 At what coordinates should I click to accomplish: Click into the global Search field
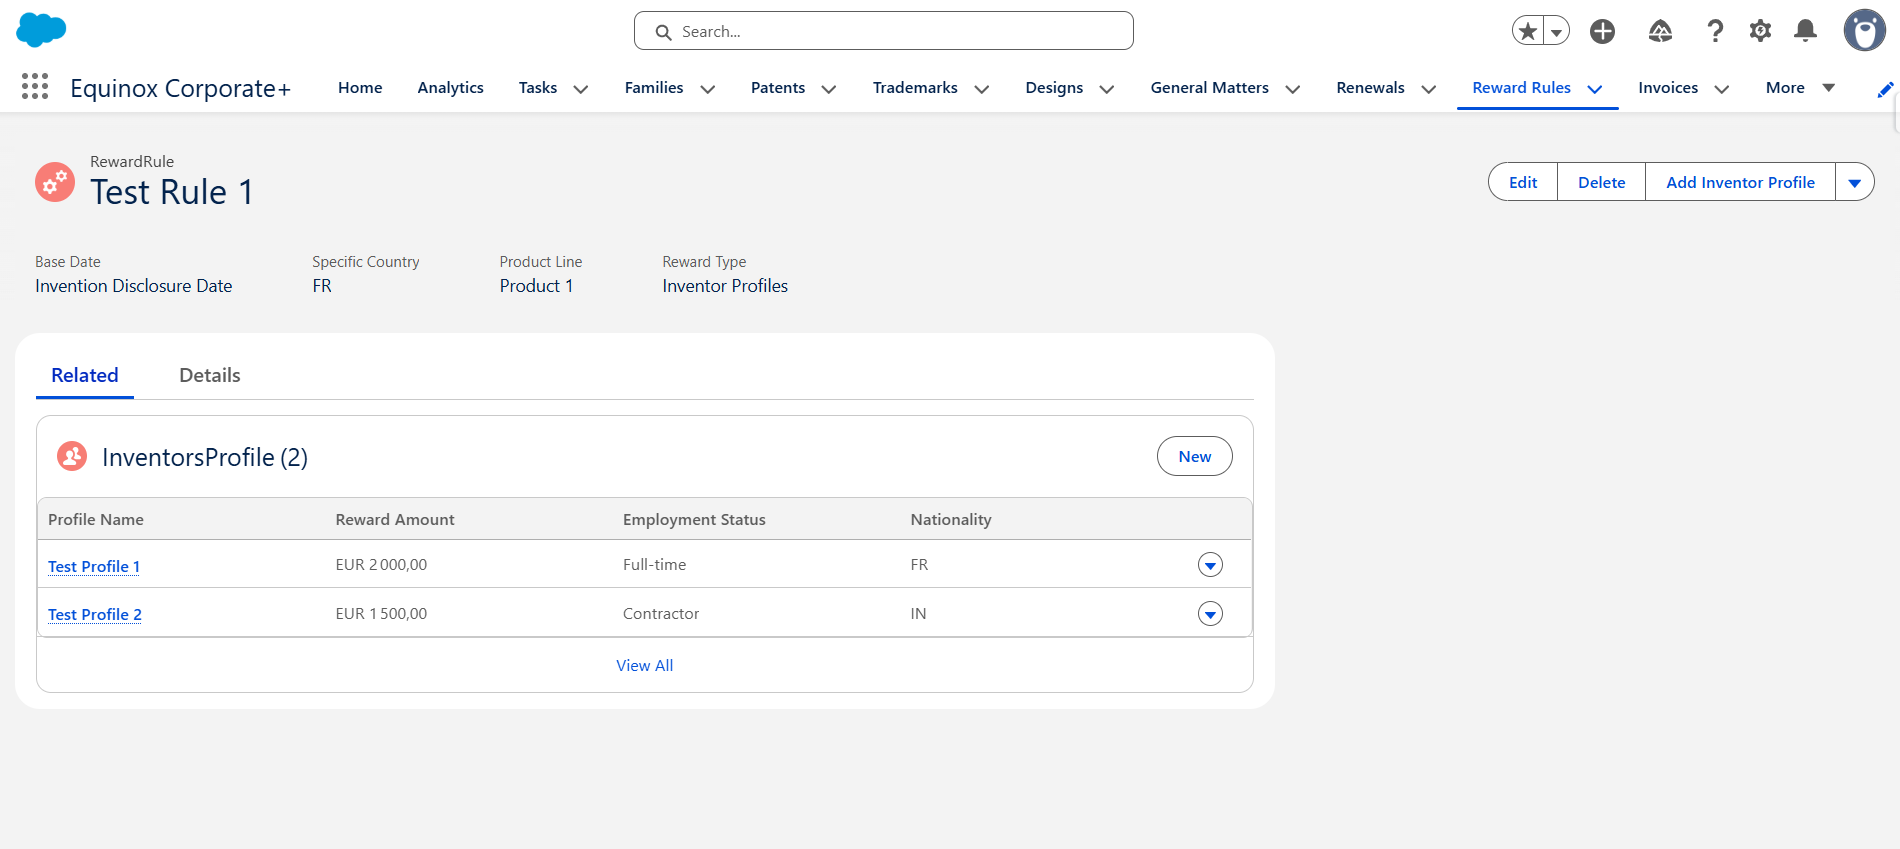tap(884, 31)
